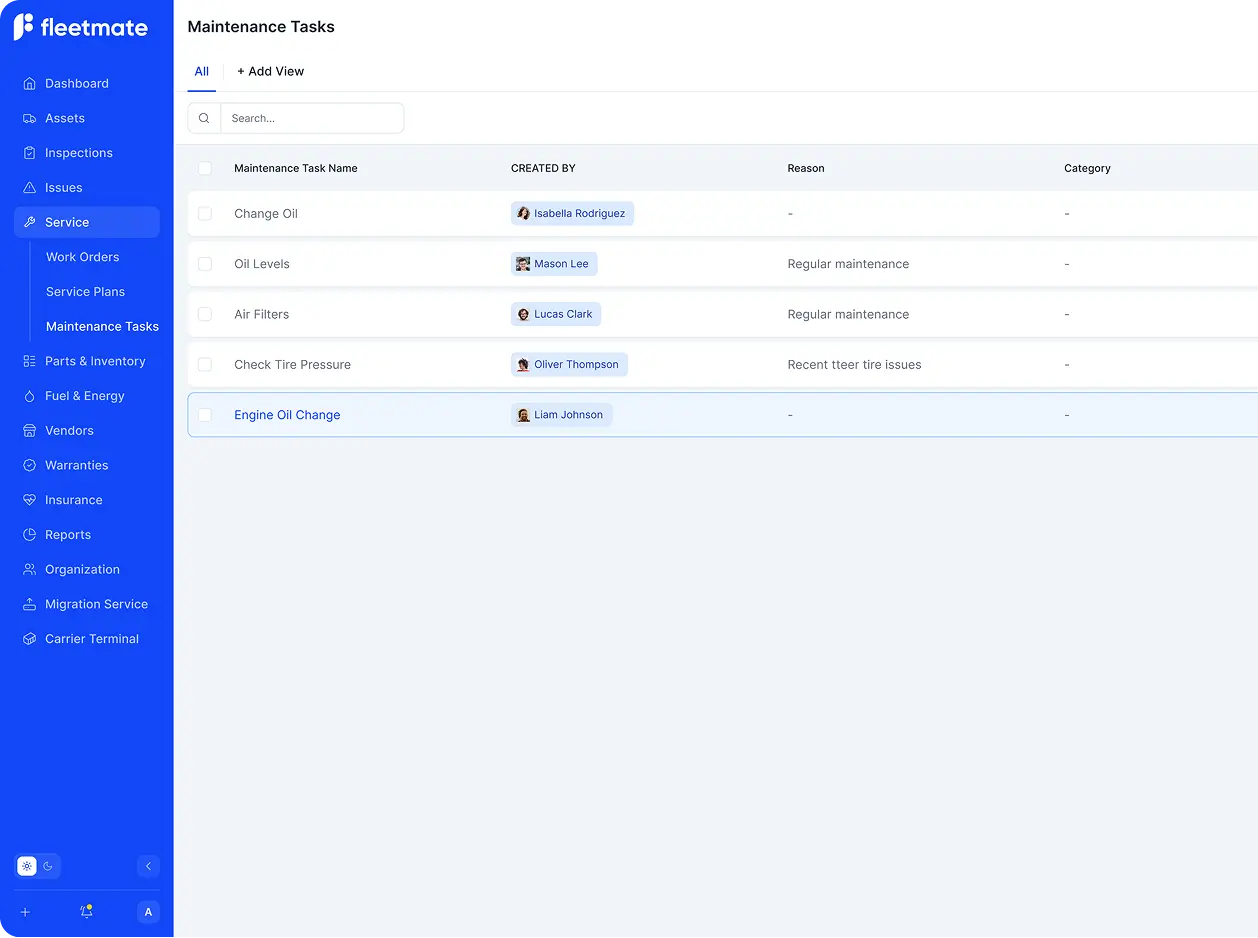Viewport: 1258px width, 938px height.
Task: Open the Work Orders submenu item
Action: coord(82,257)
